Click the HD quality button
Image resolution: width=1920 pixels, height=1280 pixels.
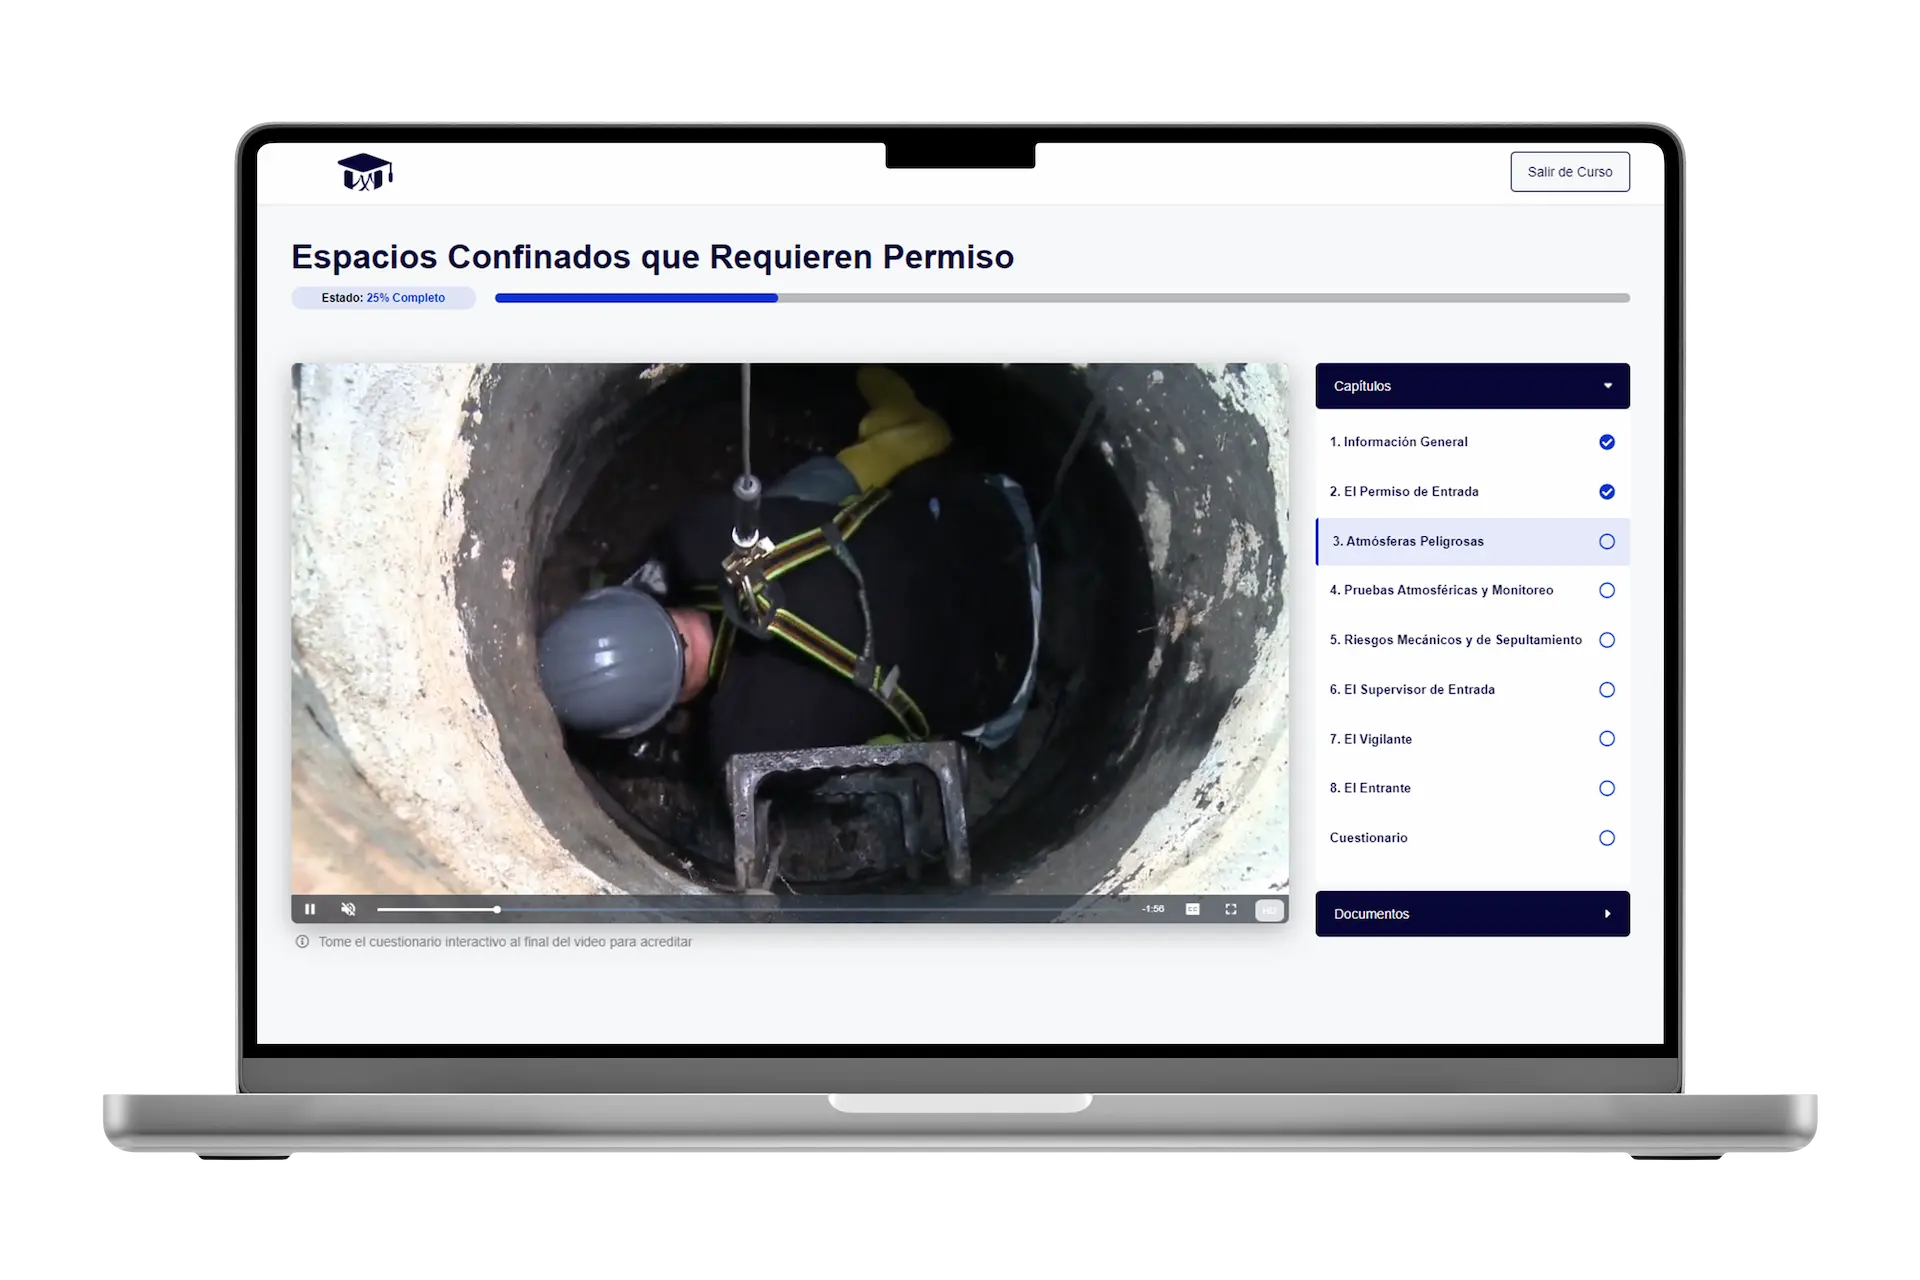(x=1269, y=909)
